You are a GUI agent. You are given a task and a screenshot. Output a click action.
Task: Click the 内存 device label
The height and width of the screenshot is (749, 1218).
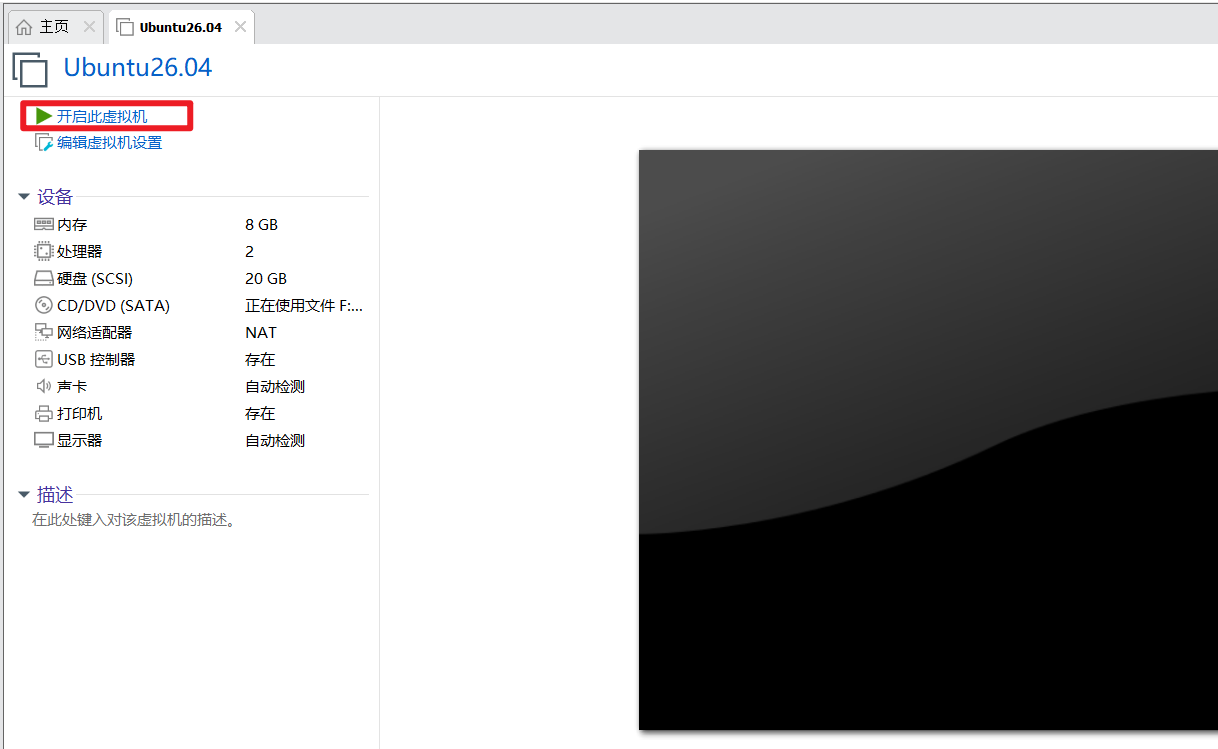tap(72, 225)
